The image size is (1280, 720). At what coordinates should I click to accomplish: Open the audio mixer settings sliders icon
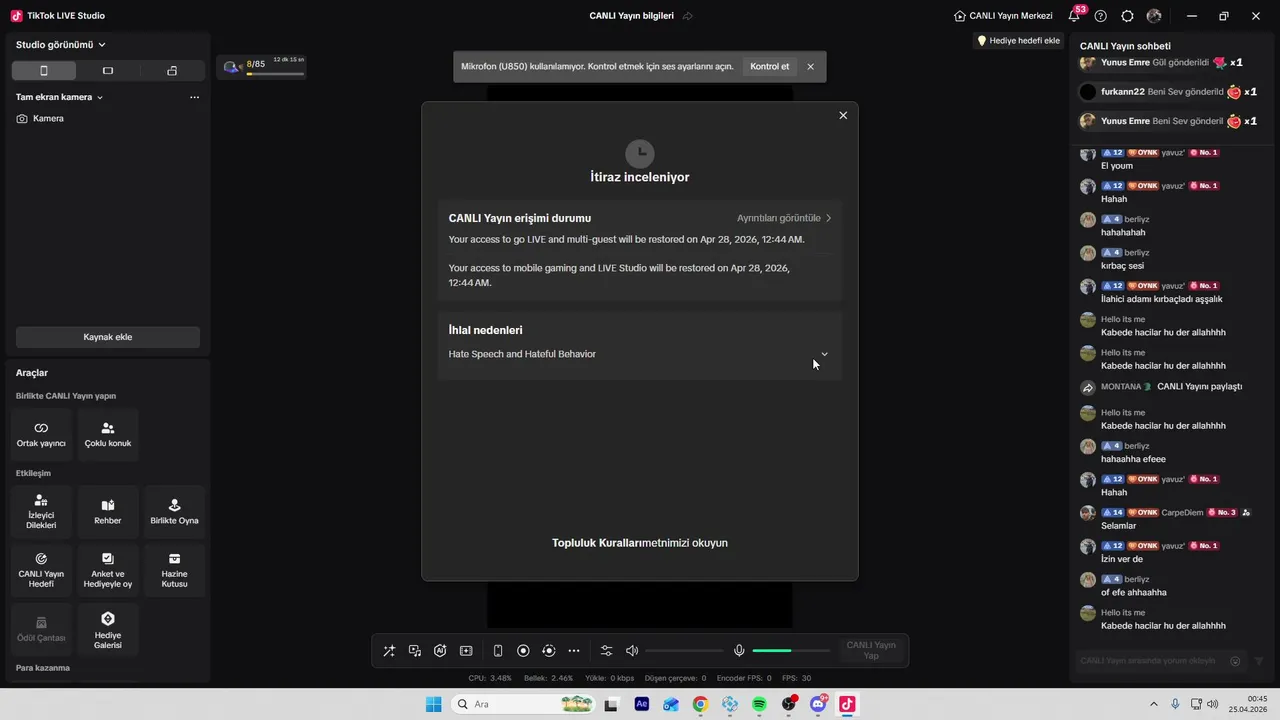606,651
